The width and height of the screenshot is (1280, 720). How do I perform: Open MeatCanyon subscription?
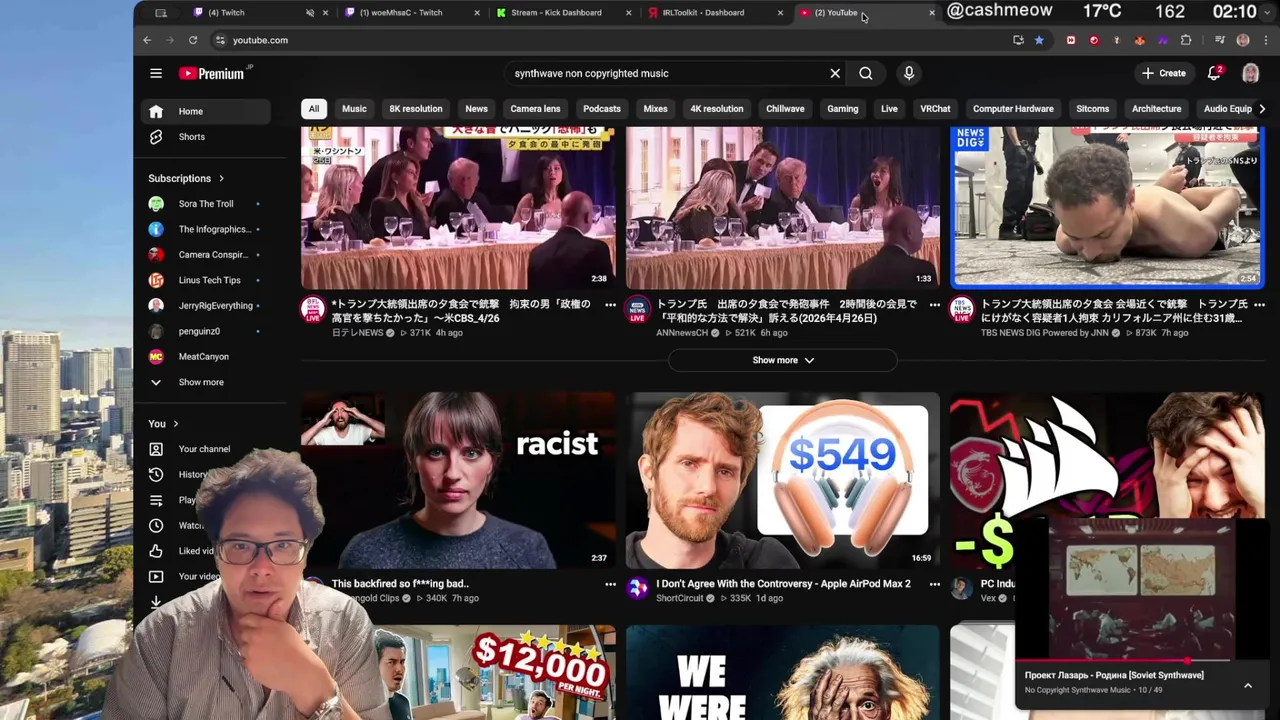(204, 357)
